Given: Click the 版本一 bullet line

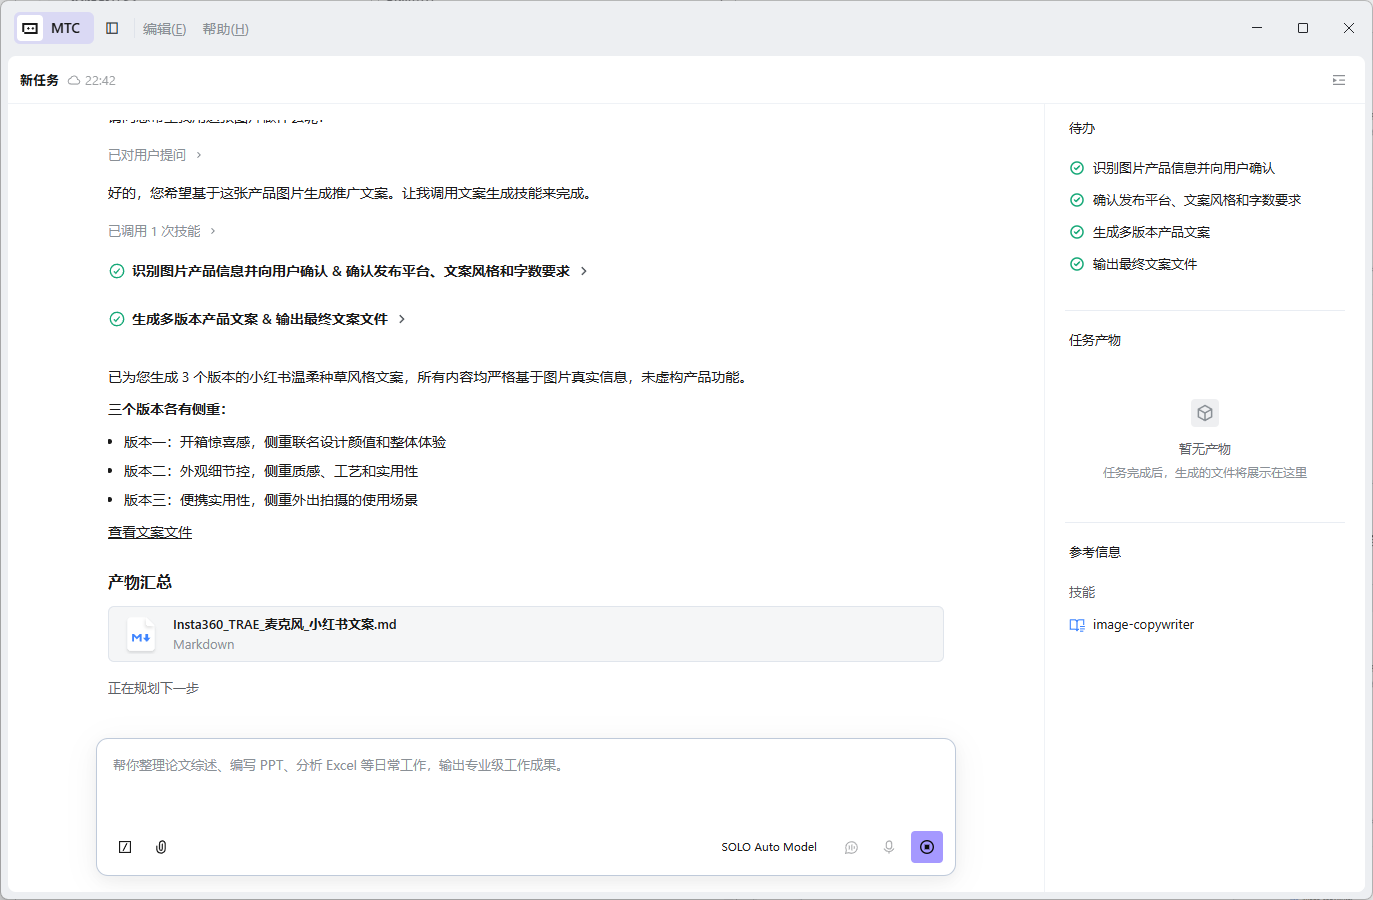Looking at the screenshot, I should pos(285,442).
